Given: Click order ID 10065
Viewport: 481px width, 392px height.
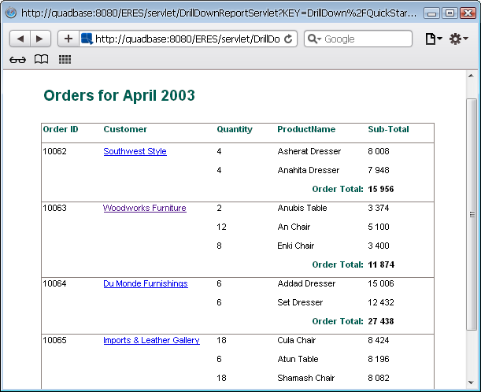Looking at the screenshot, I should coord(55,340).
